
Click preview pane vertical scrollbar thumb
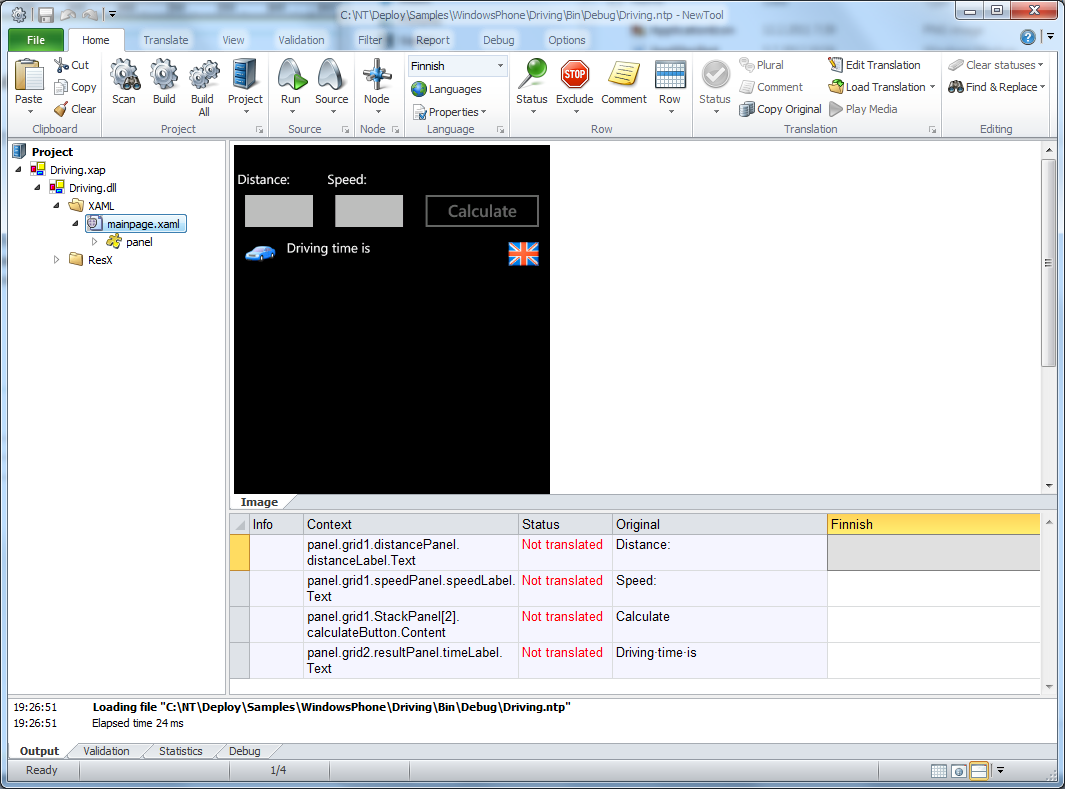coord(1049,263)
